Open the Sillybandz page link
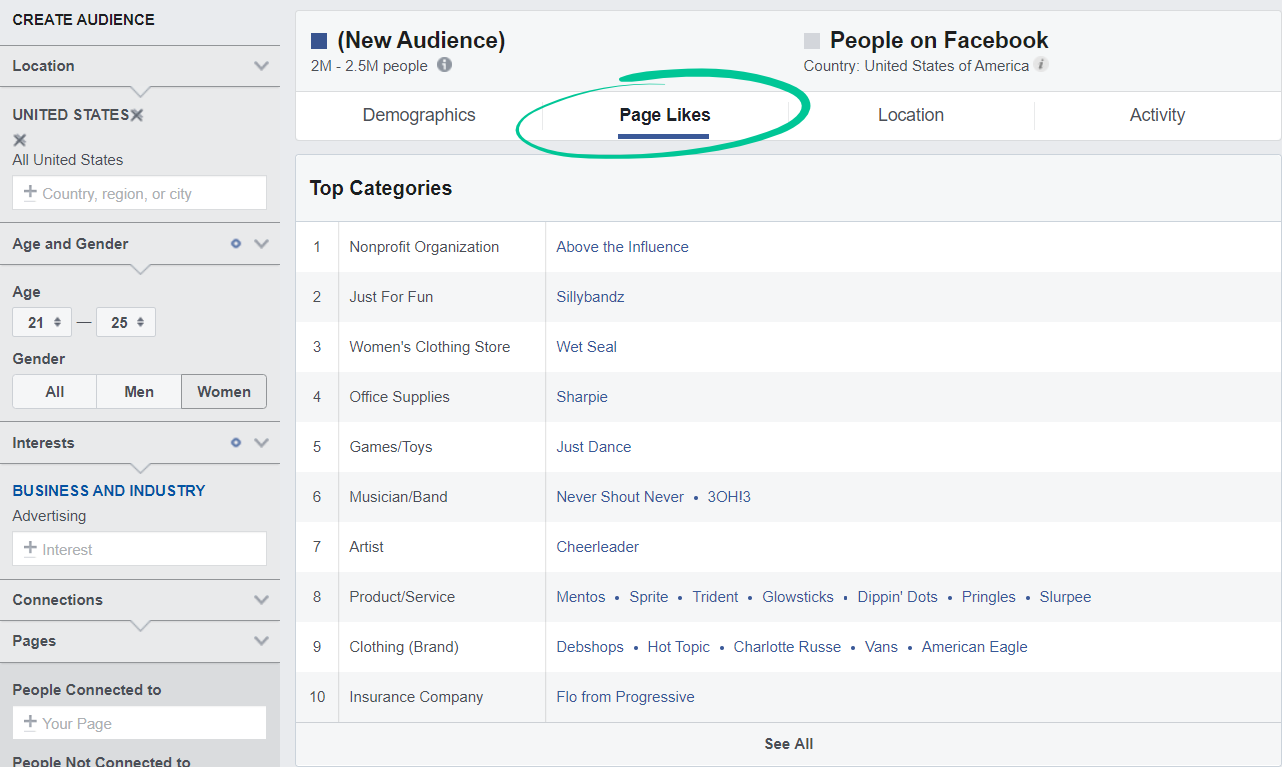This screenshot has height=767, width=1282. click(590, 297)
